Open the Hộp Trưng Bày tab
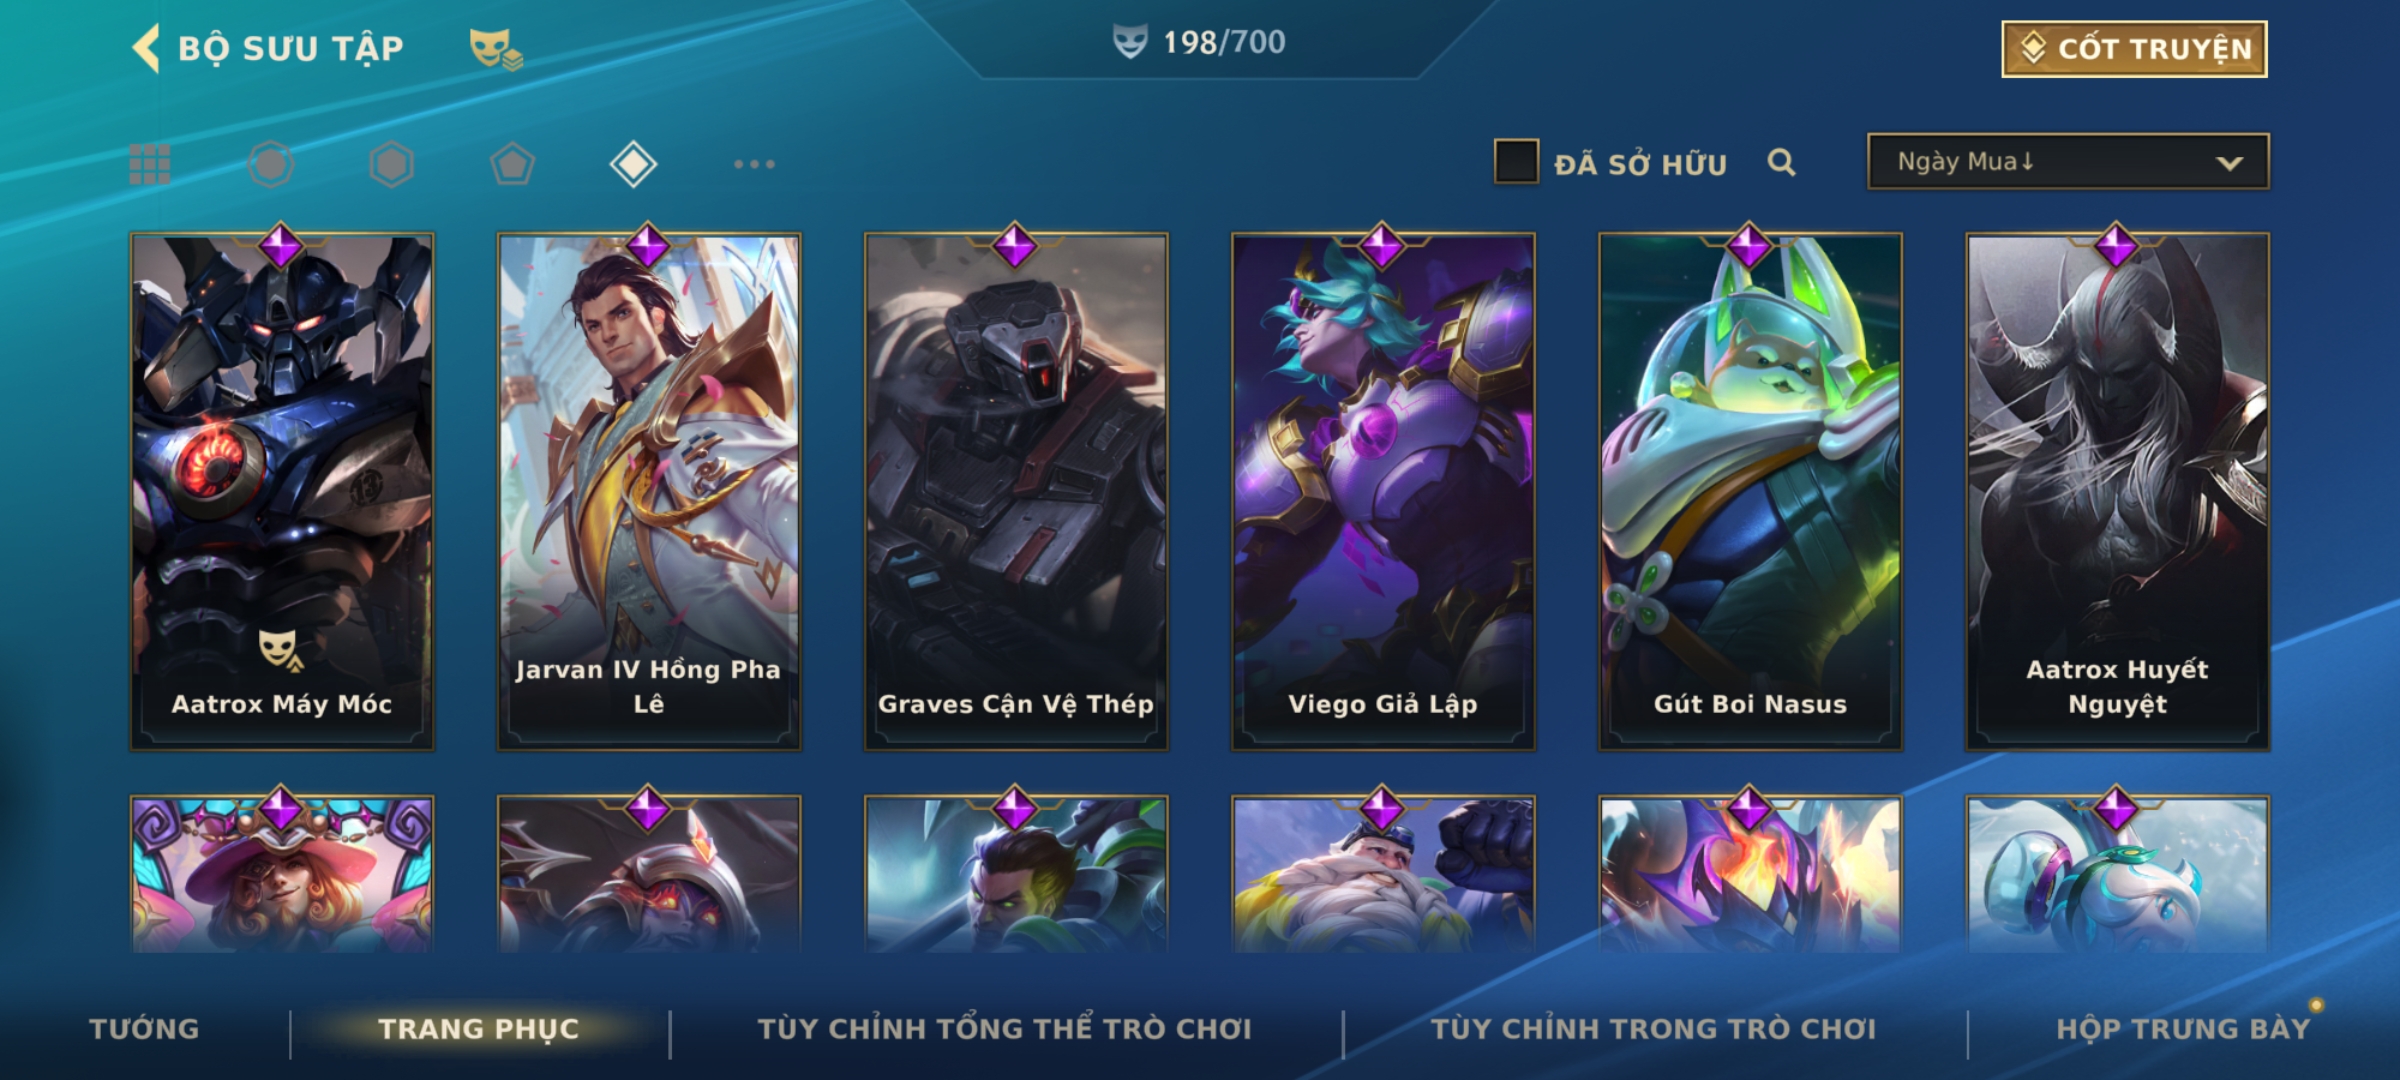 (x=2184, y=1029)
